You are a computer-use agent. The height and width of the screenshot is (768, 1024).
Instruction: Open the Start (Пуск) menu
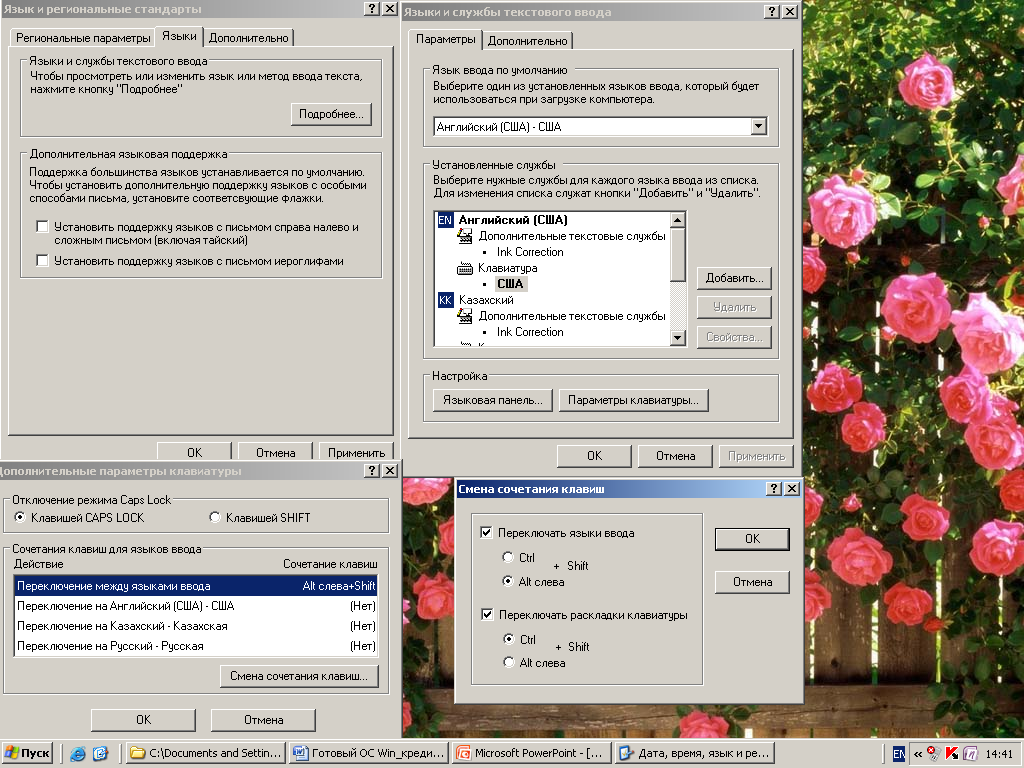point(27,753)
